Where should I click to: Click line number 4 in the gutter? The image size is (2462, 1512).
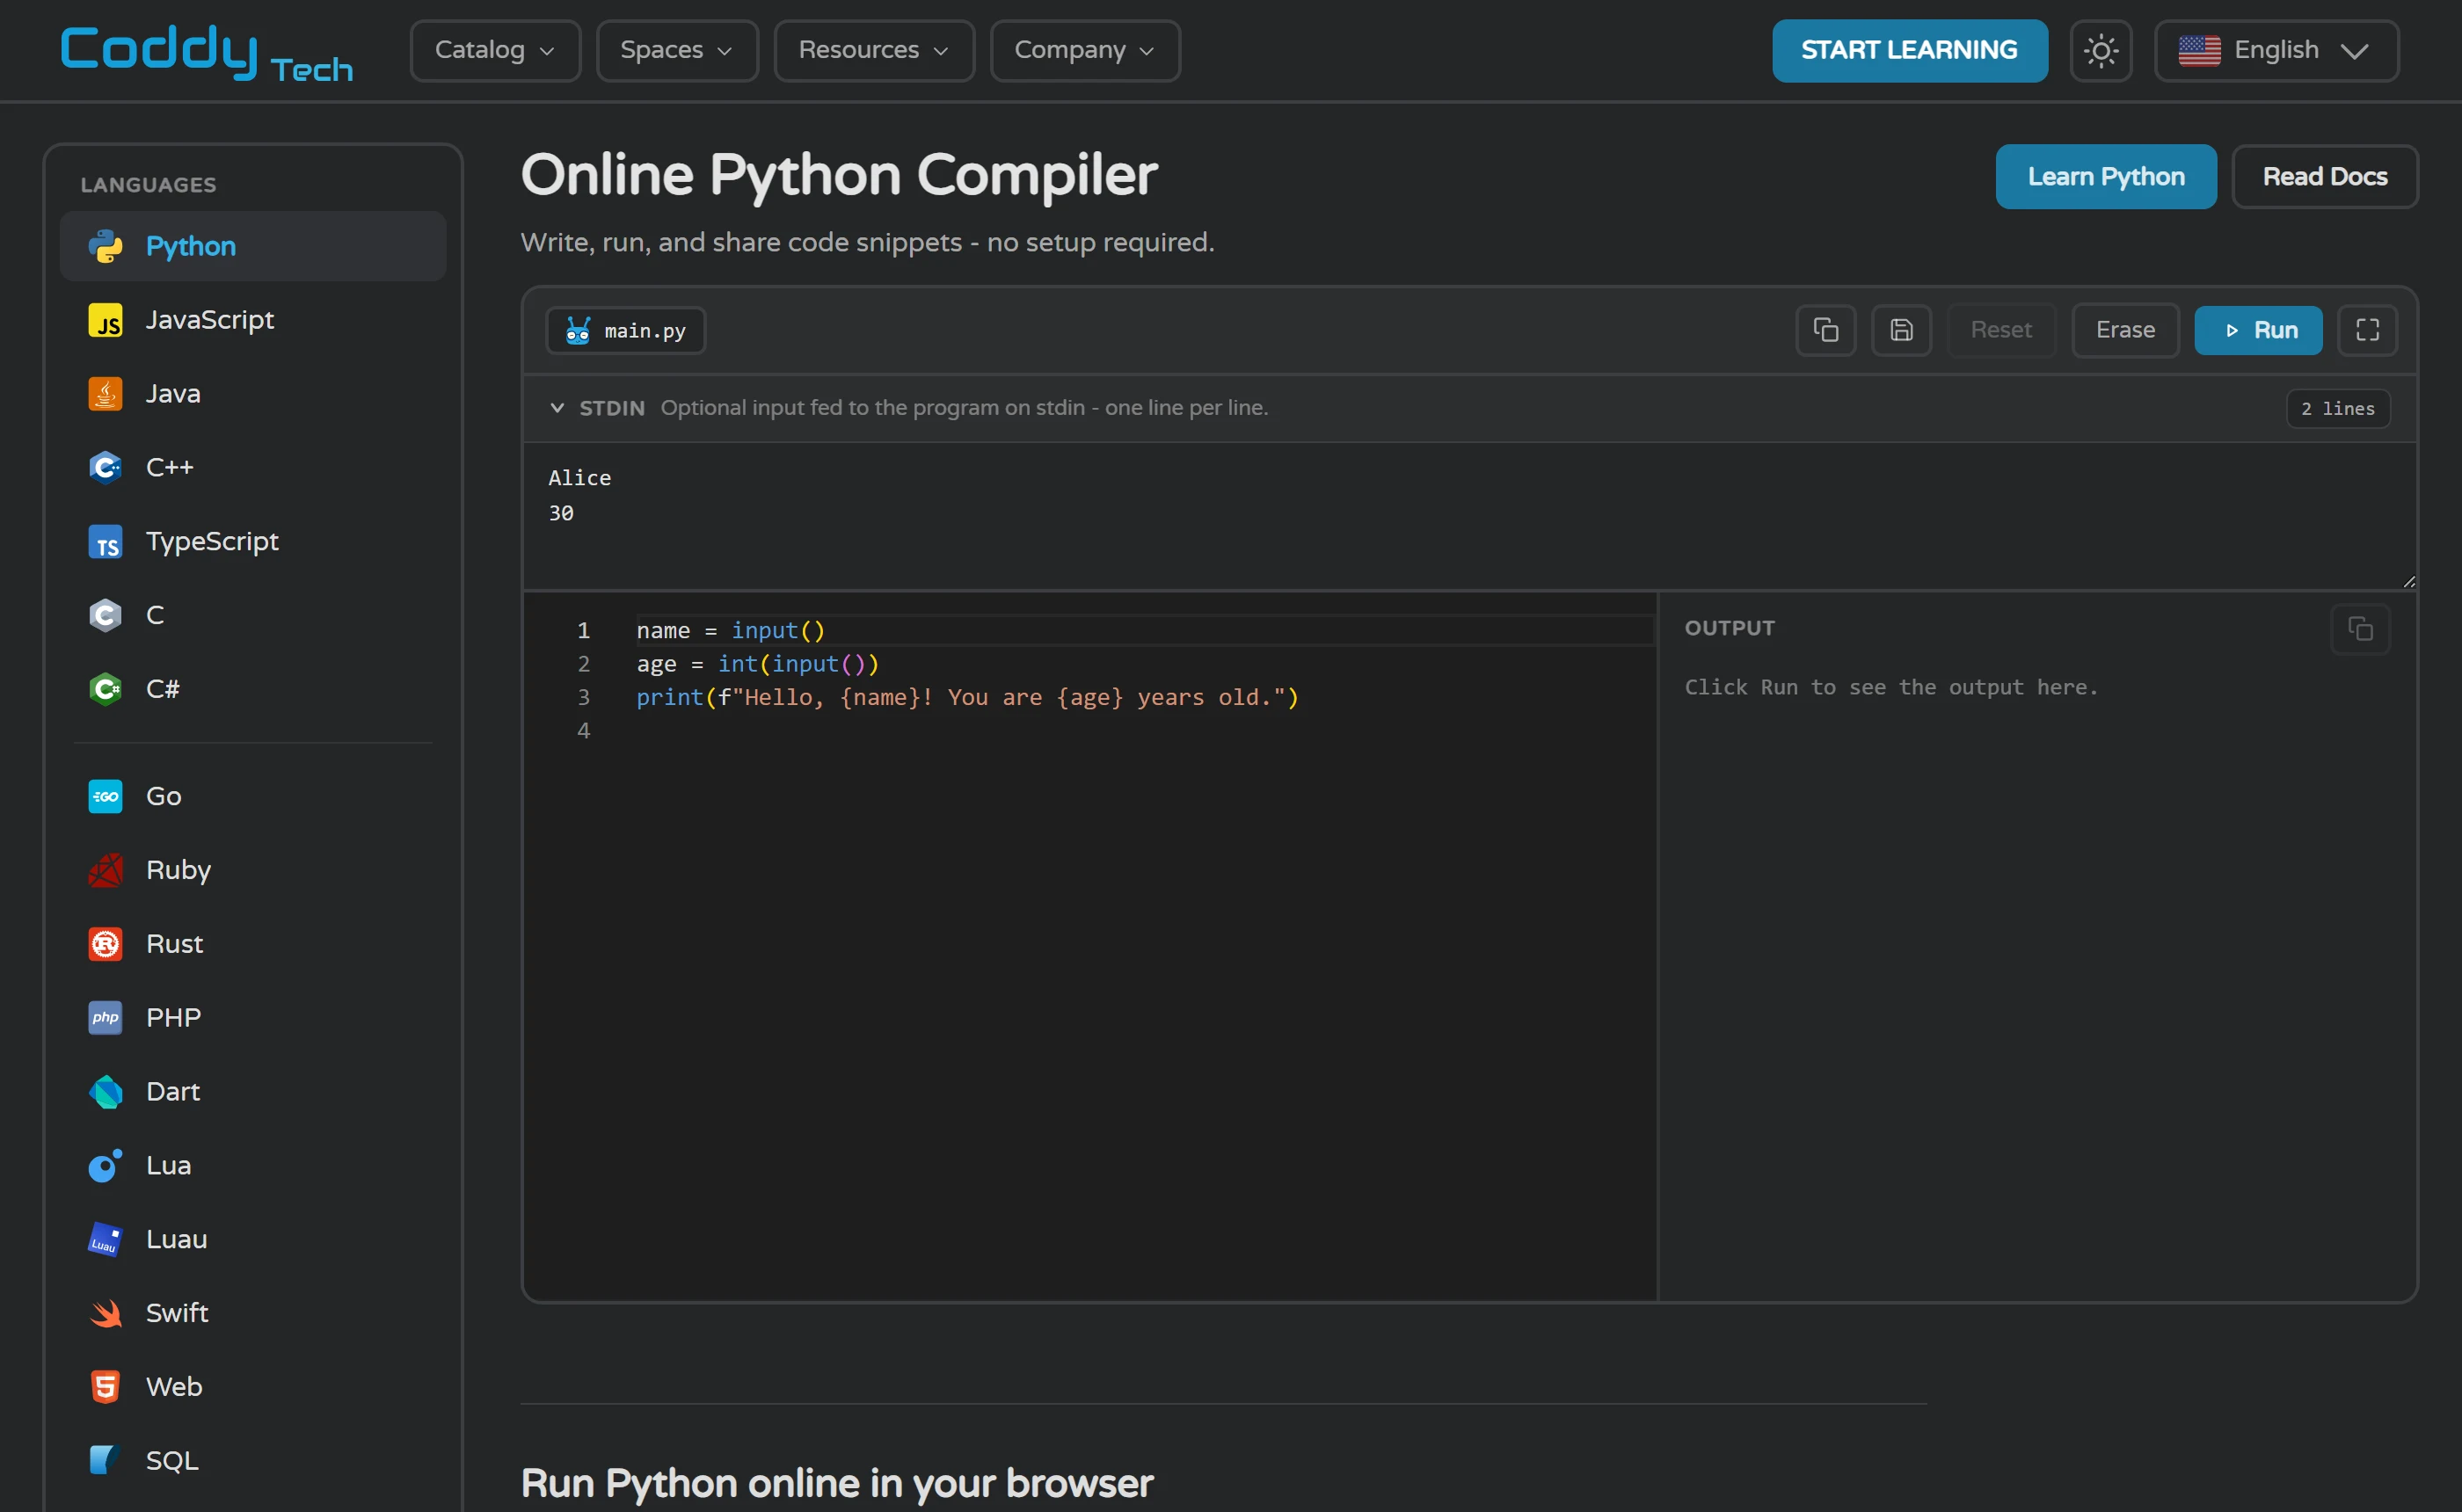pos(583,731)
